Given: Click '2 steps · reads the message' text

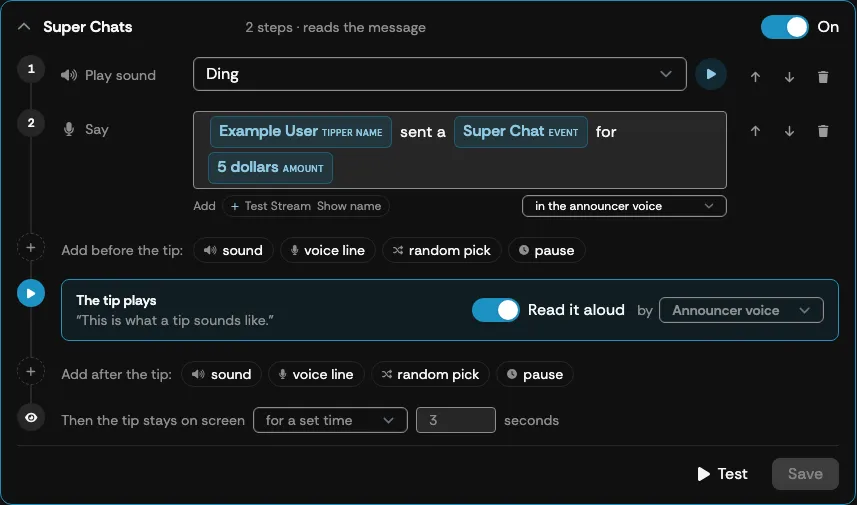Looking at the screenshot, I should point(335,27).
